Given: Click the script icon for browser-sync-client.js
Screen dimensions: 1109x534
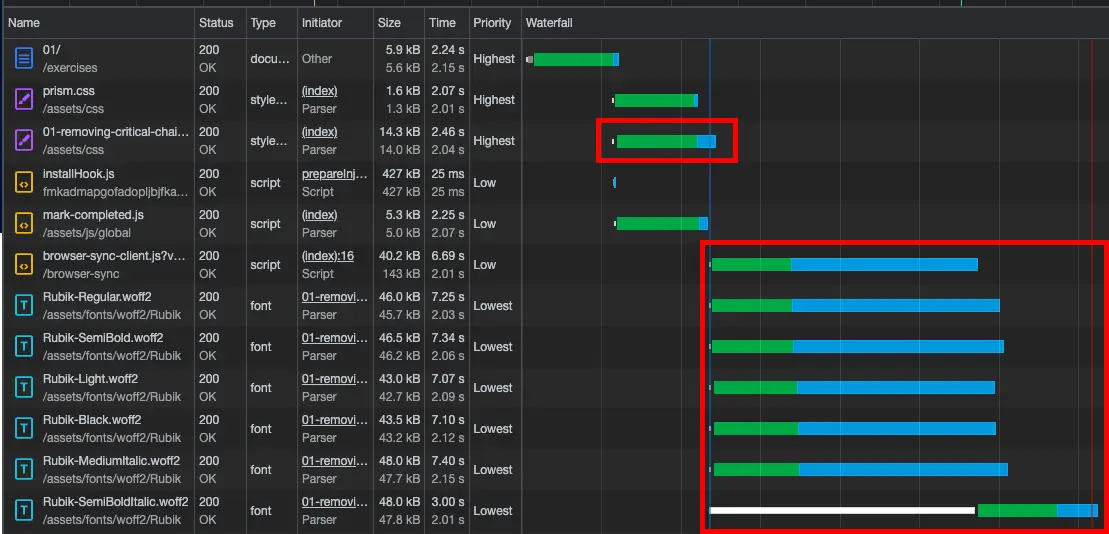Looking at the screenshot, I should point(24,264).
